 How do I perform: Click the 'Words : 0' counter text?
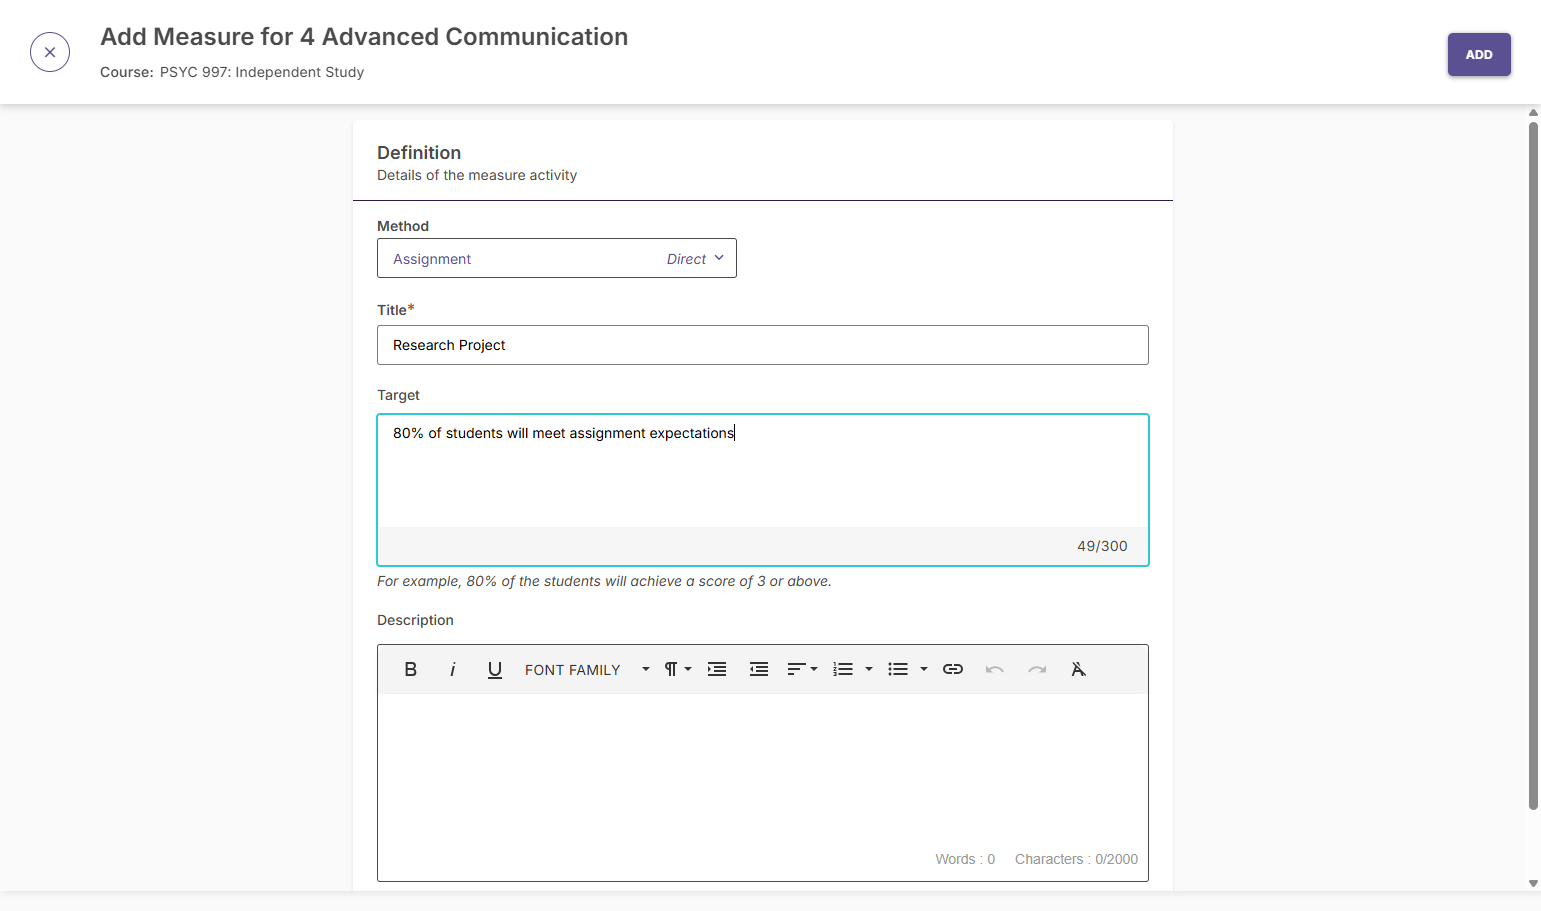click(965, 859)
